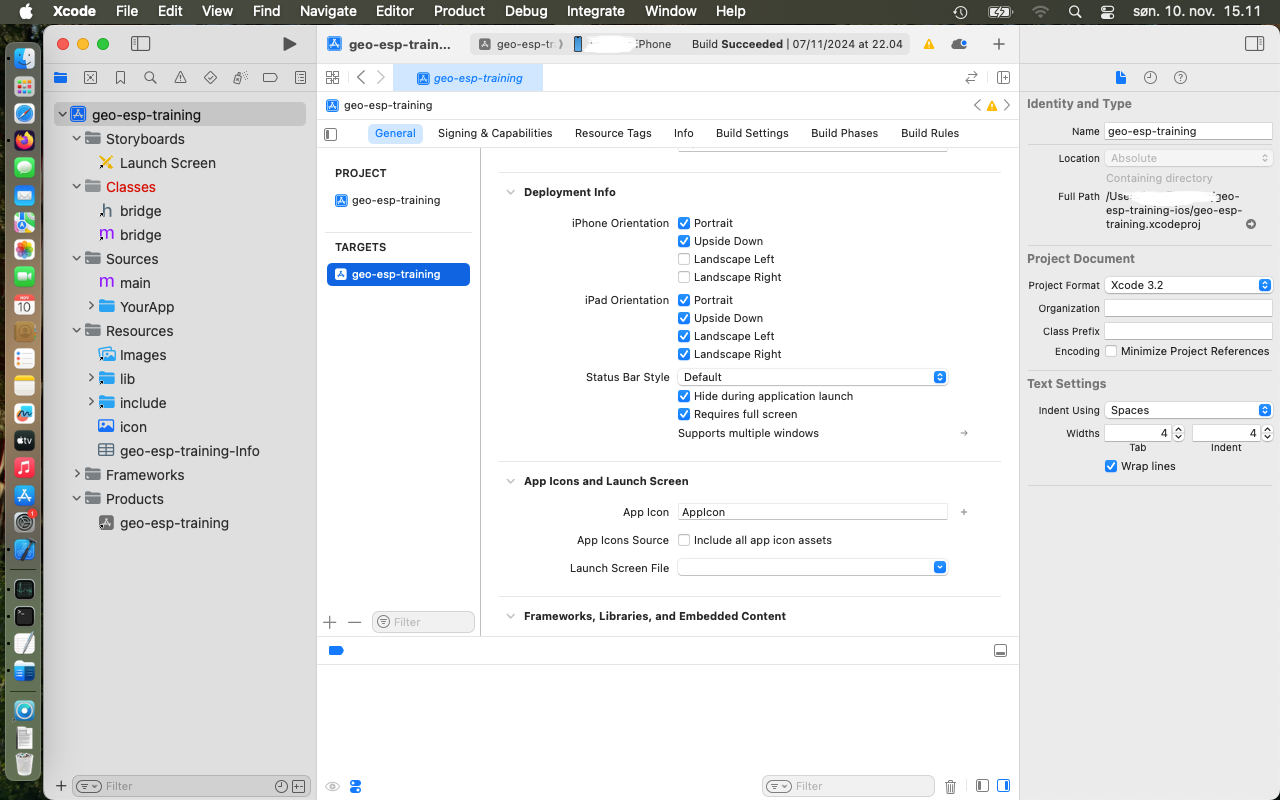
Task: Check Minimize Project References
Action: click(x=1111, y=351)
